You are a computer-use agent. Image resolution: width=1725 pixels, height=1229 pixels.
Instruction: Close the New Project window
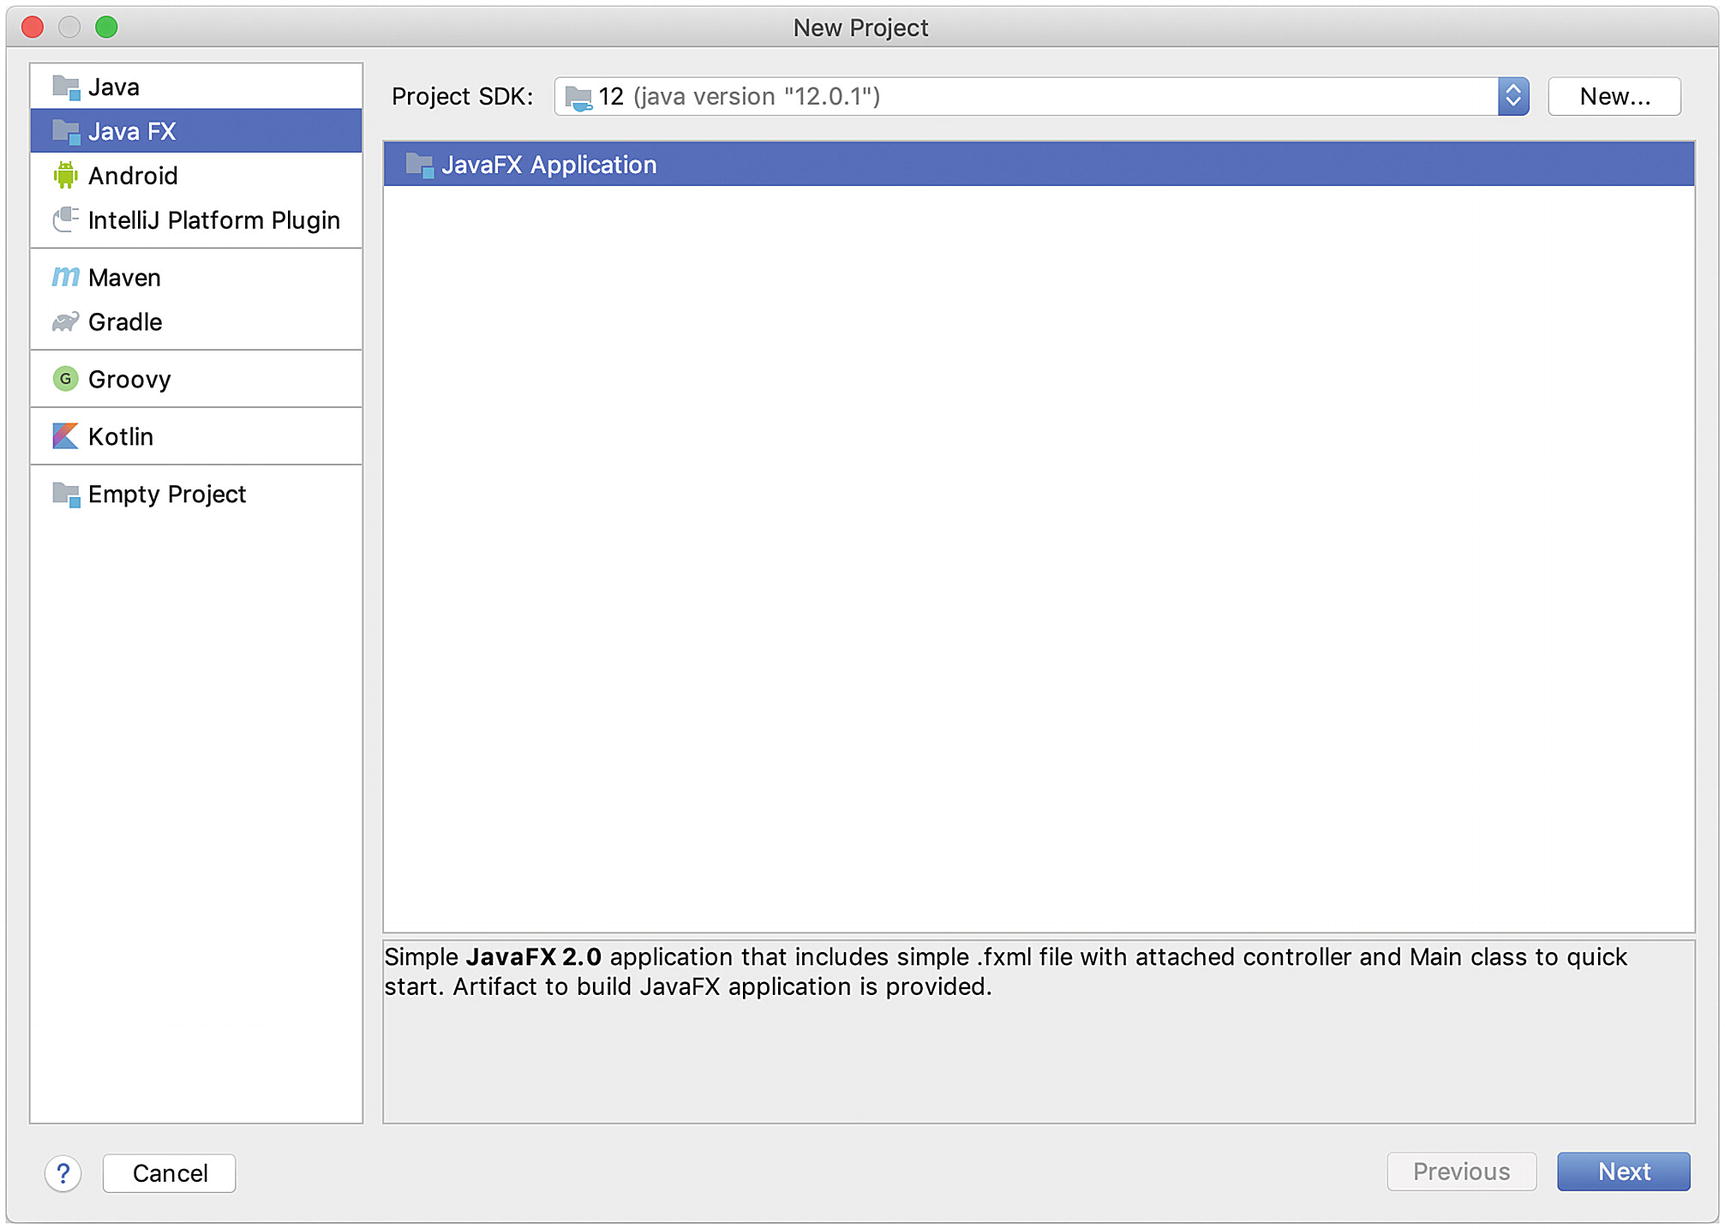pos(33,27)
